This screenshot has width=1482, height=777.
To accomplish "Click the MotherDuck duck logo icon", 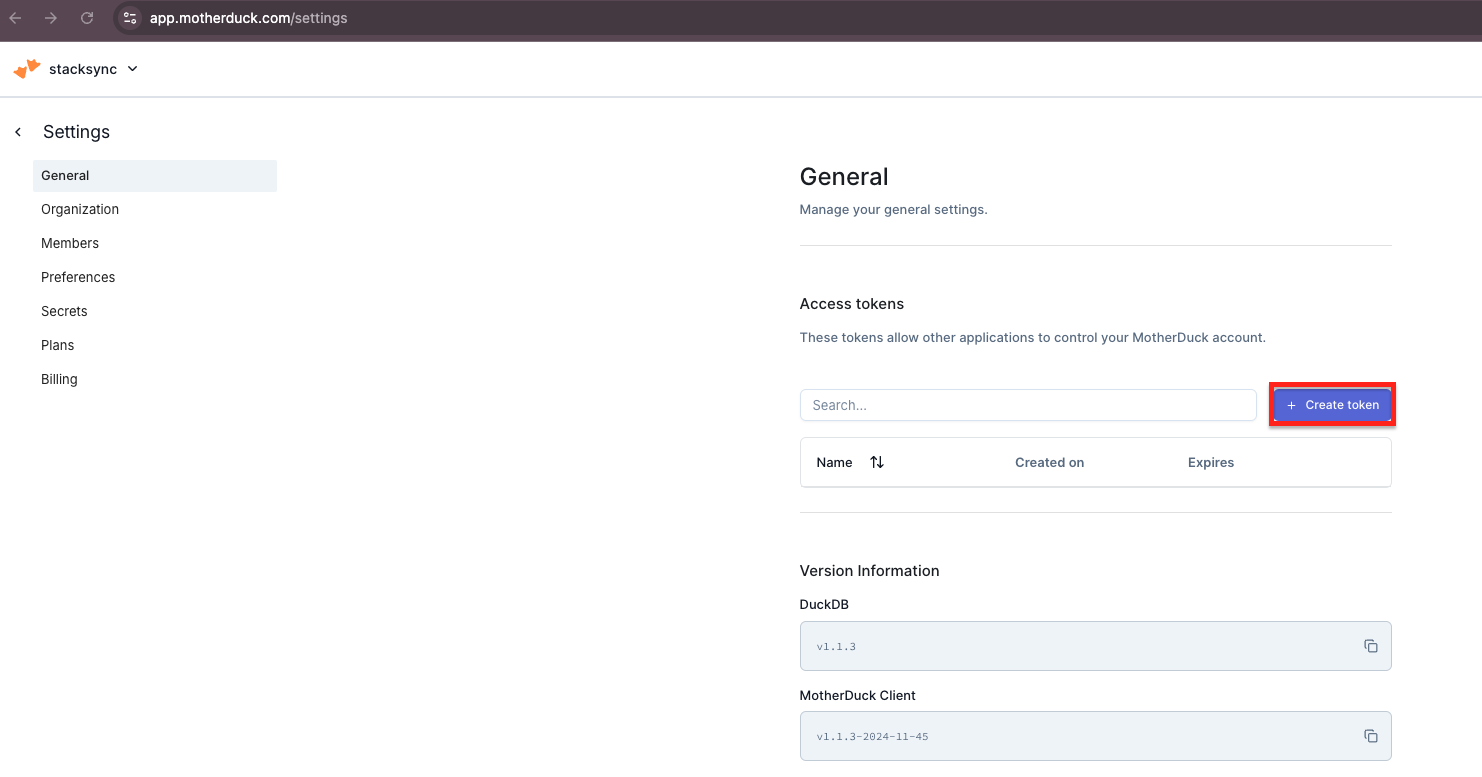I will [27, 69].
